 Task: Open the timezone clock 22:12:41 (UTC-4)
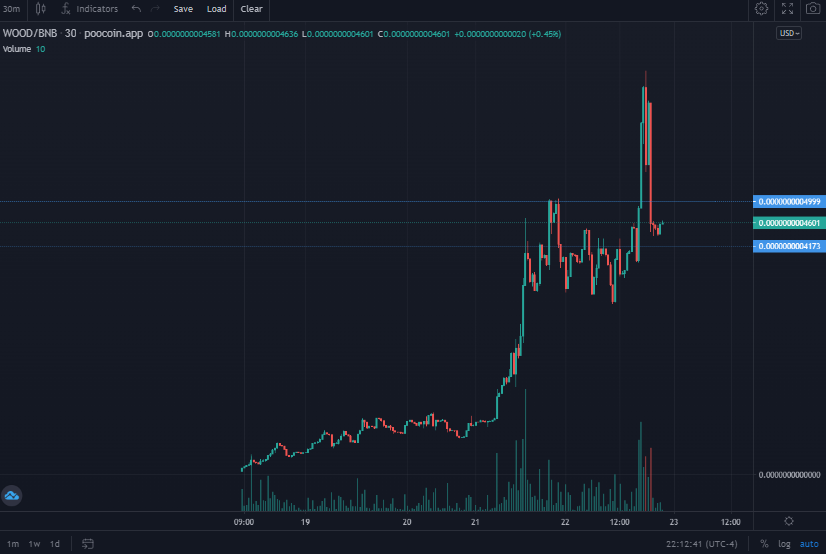point(702,544)
